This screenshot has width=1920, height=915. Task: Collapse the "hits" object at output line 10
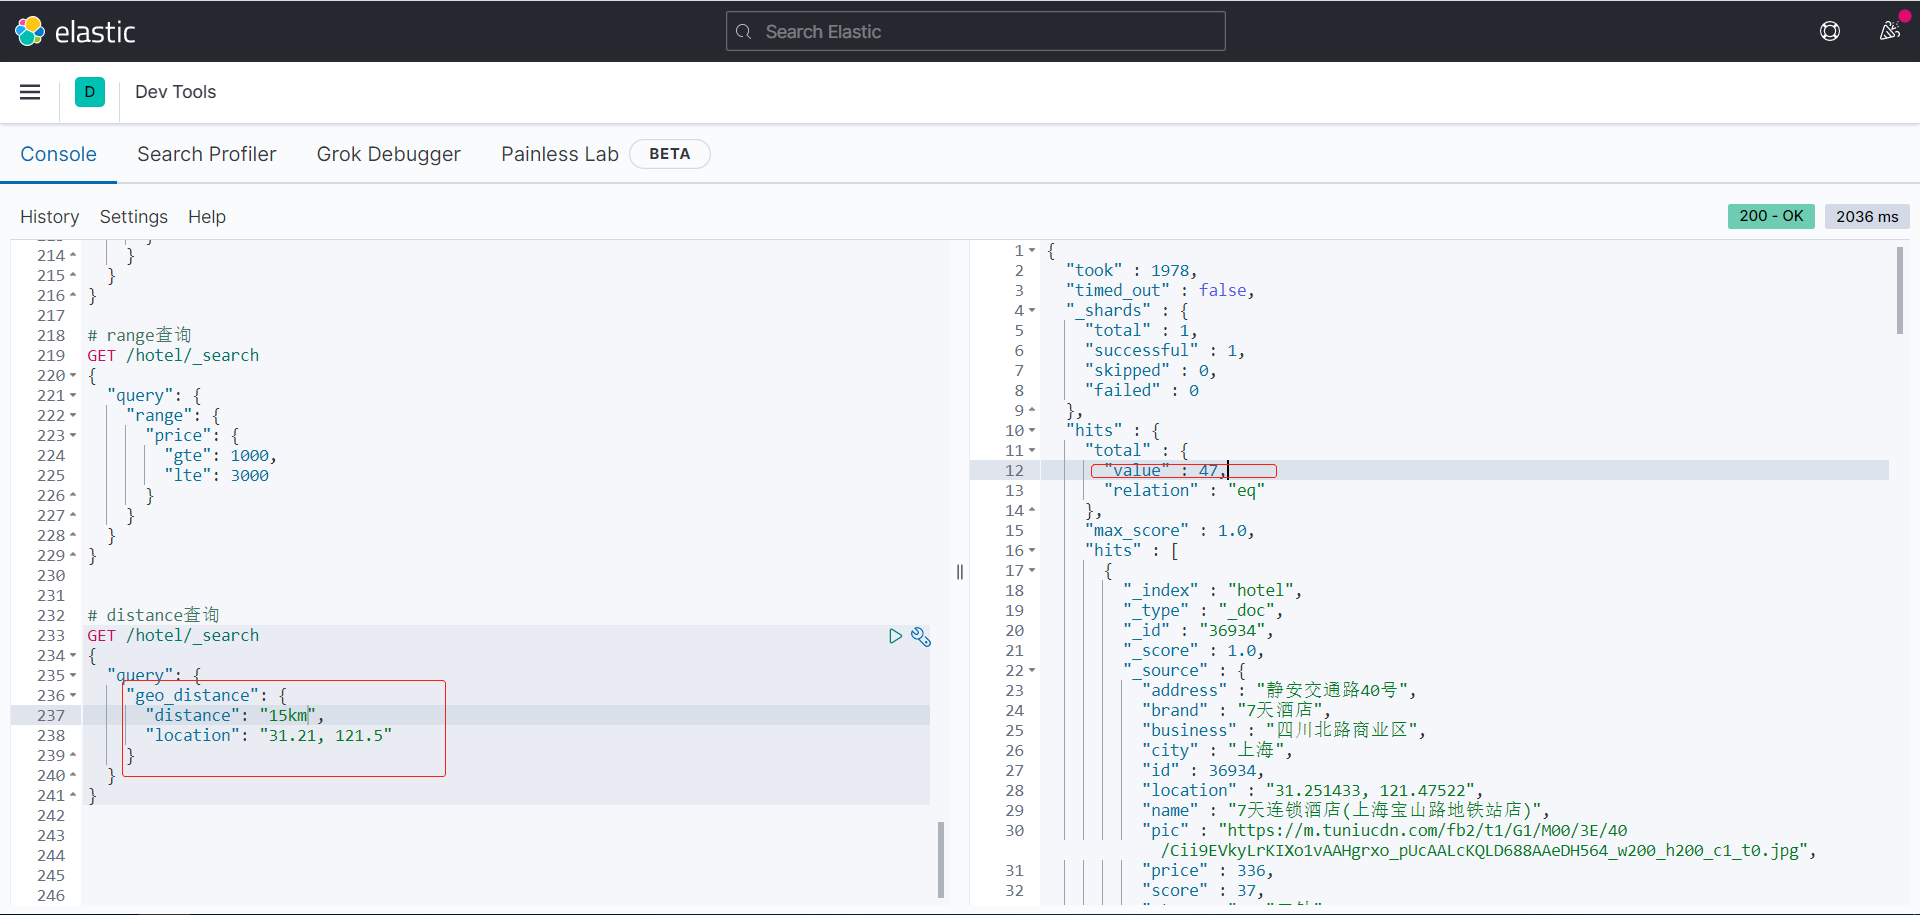point(1032,431)
